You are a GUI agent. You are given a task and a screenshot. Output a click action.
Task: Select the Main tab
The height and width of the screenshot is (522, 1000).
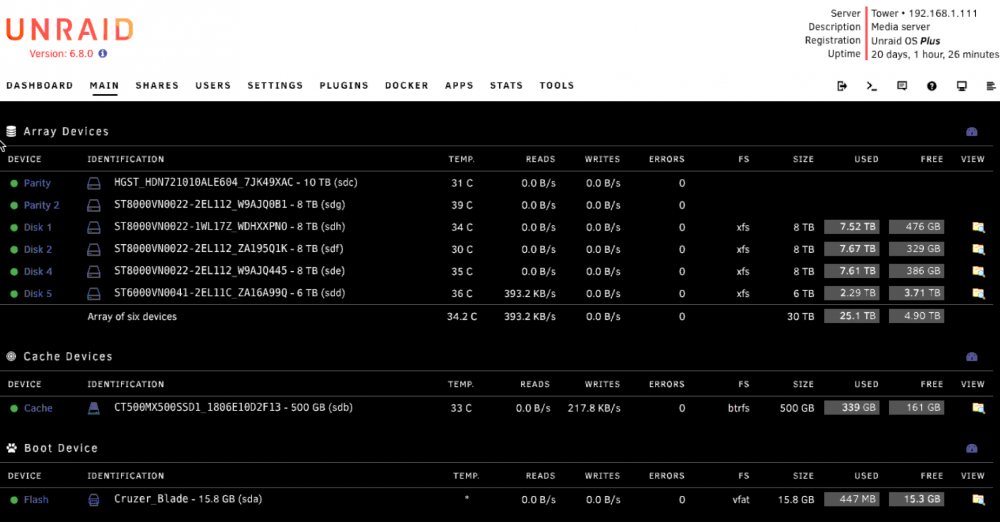104,86
